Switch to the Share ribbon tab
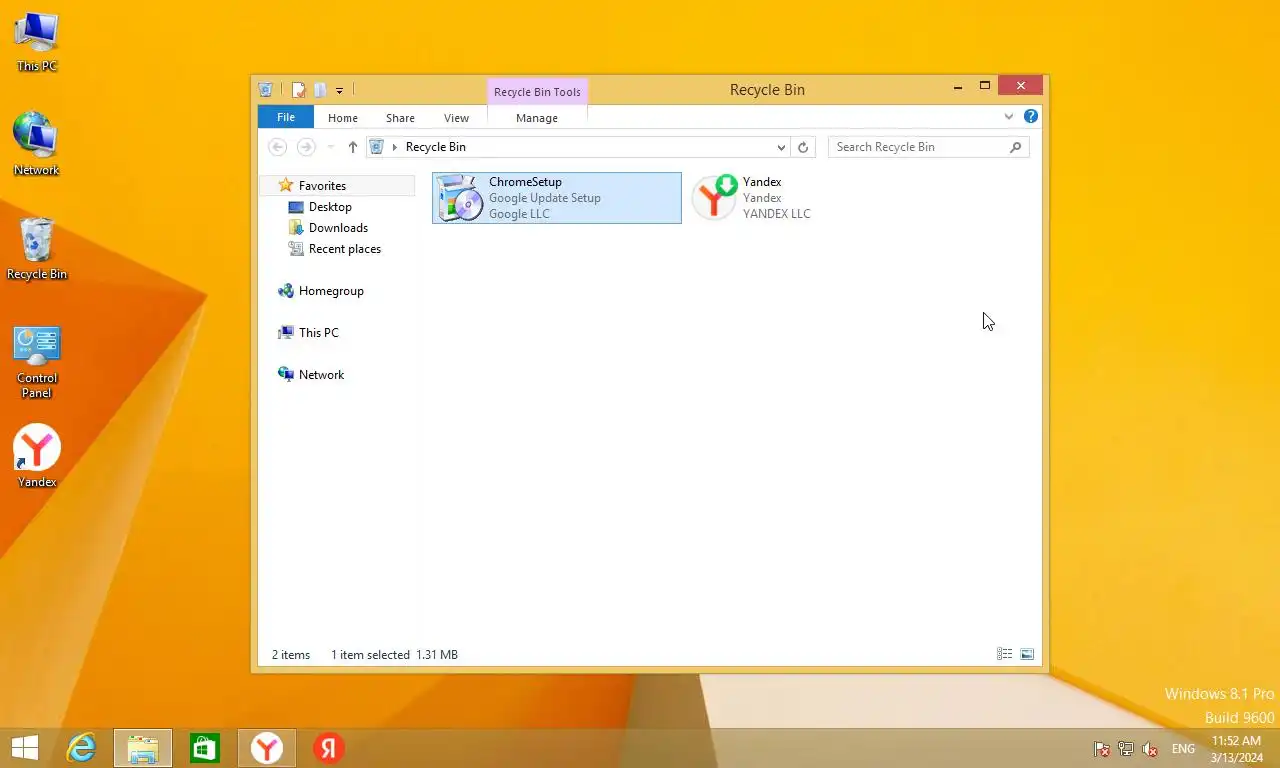This screenshot has width=1280, height=768. (x=400, y=118)
